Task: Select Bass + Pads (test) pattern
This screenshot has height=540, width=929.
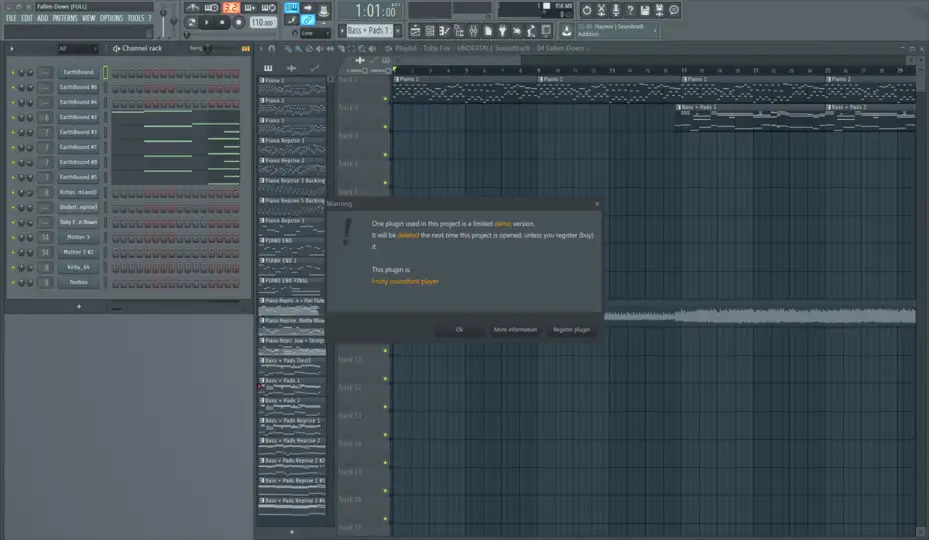Action: 291,367
